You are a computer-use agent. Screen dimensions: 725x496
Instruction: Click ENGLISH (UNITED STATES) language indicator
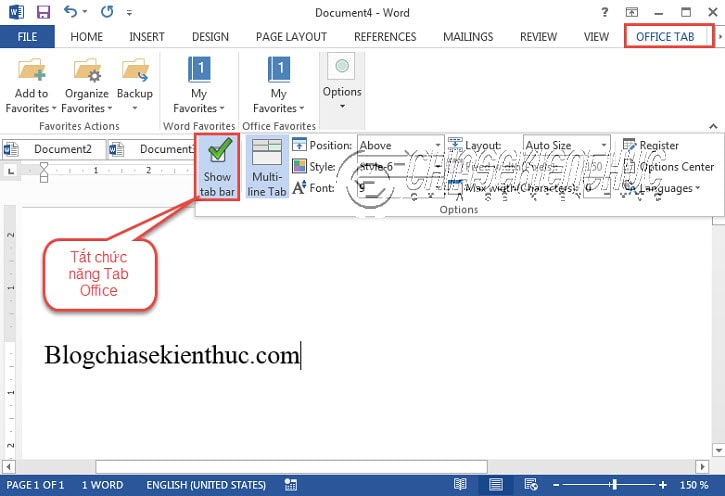(x=206, y=485)
